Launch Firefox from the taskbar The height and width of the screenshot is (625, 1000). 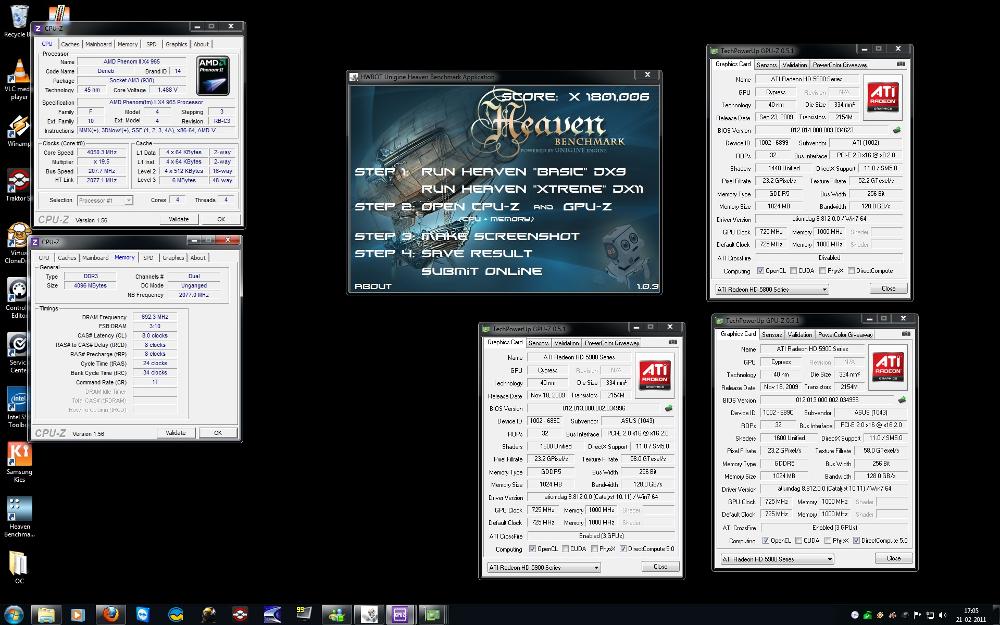pos(111,615)
